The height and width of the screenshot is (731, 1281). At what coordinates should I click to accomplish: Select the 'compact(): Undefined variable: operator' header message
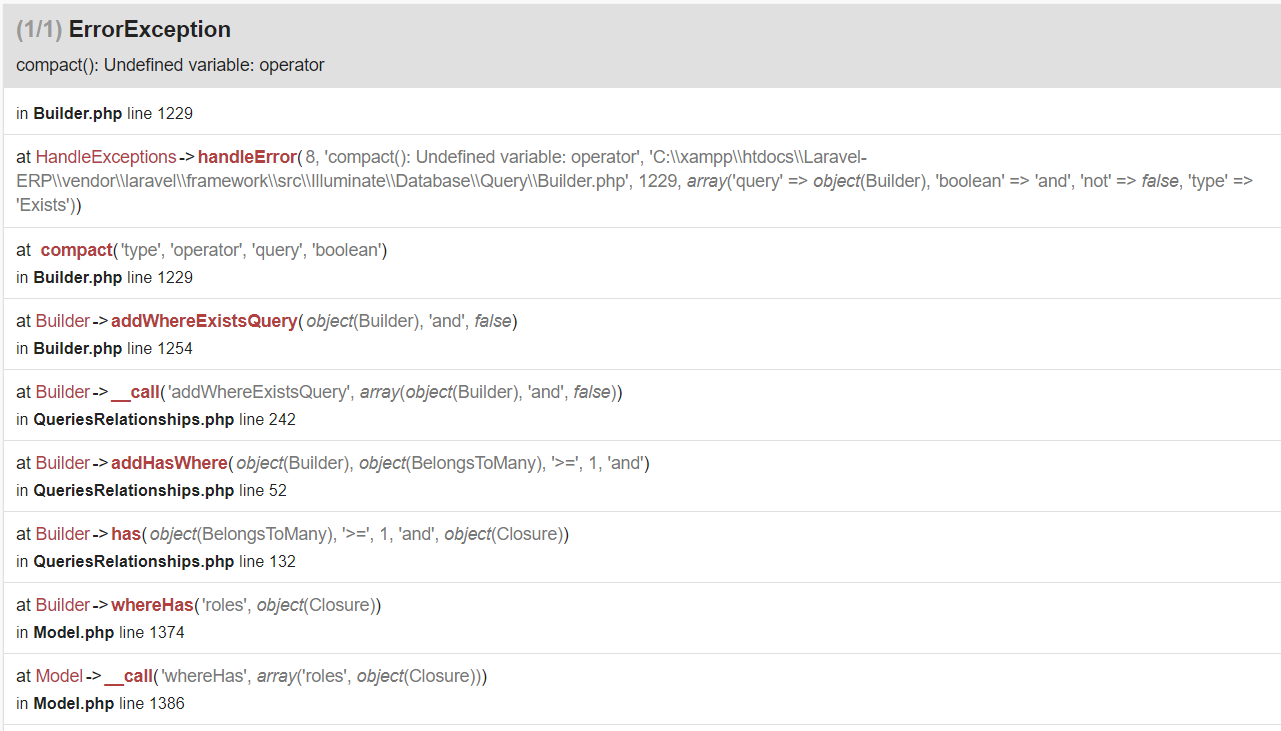pyautogui.click(x=170, y=65)
